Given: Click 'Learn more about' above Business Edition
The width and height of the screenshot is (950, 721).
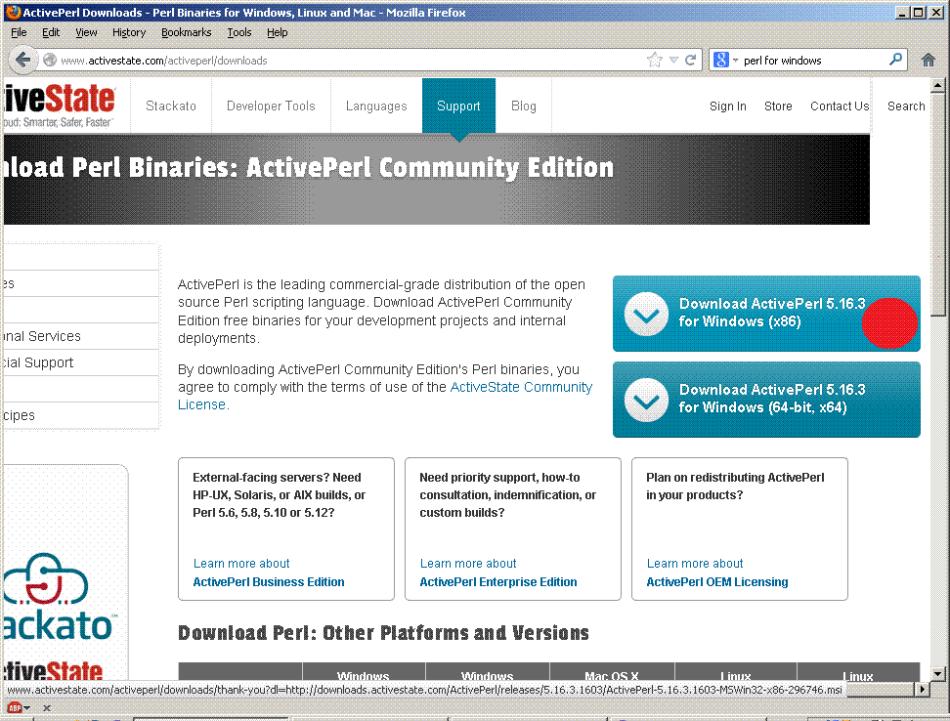Looking at the screenshot, I should pyautogui.click(x=241, y=563).
